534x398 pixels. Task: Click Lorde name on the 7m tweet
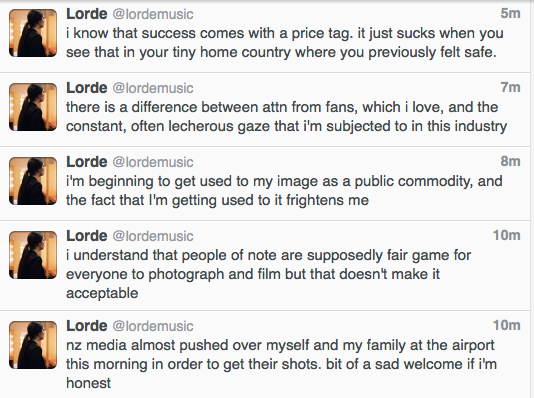pos(87,88)
